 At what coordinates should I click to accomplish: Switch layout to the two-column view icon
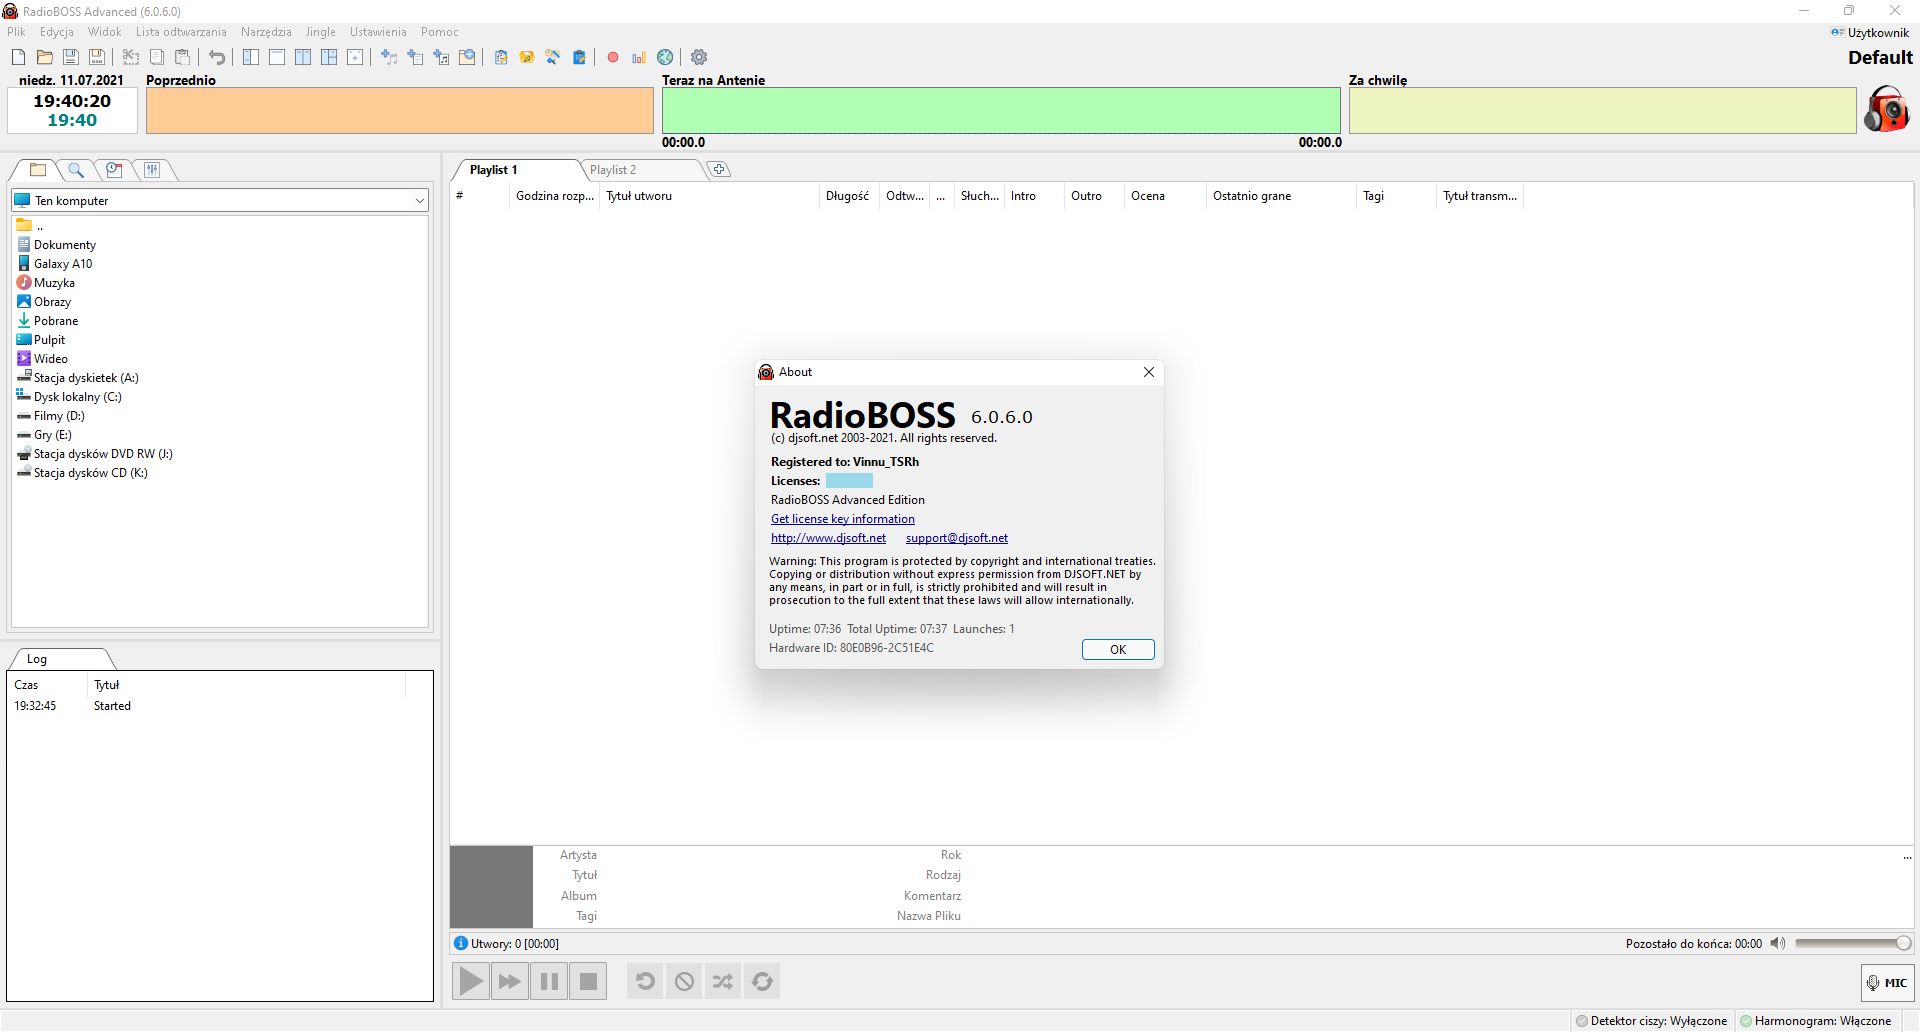303,57
